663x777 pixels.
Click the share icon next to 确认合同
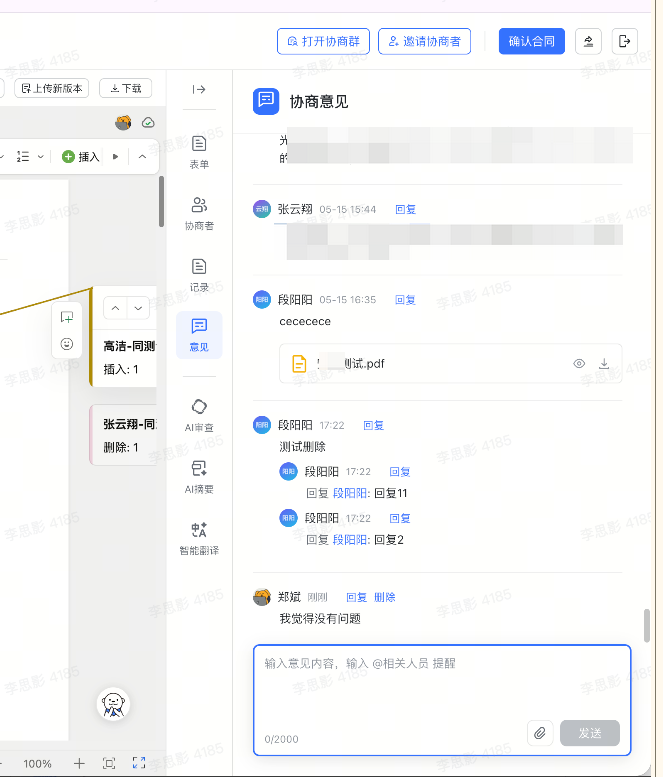(588, 41)
